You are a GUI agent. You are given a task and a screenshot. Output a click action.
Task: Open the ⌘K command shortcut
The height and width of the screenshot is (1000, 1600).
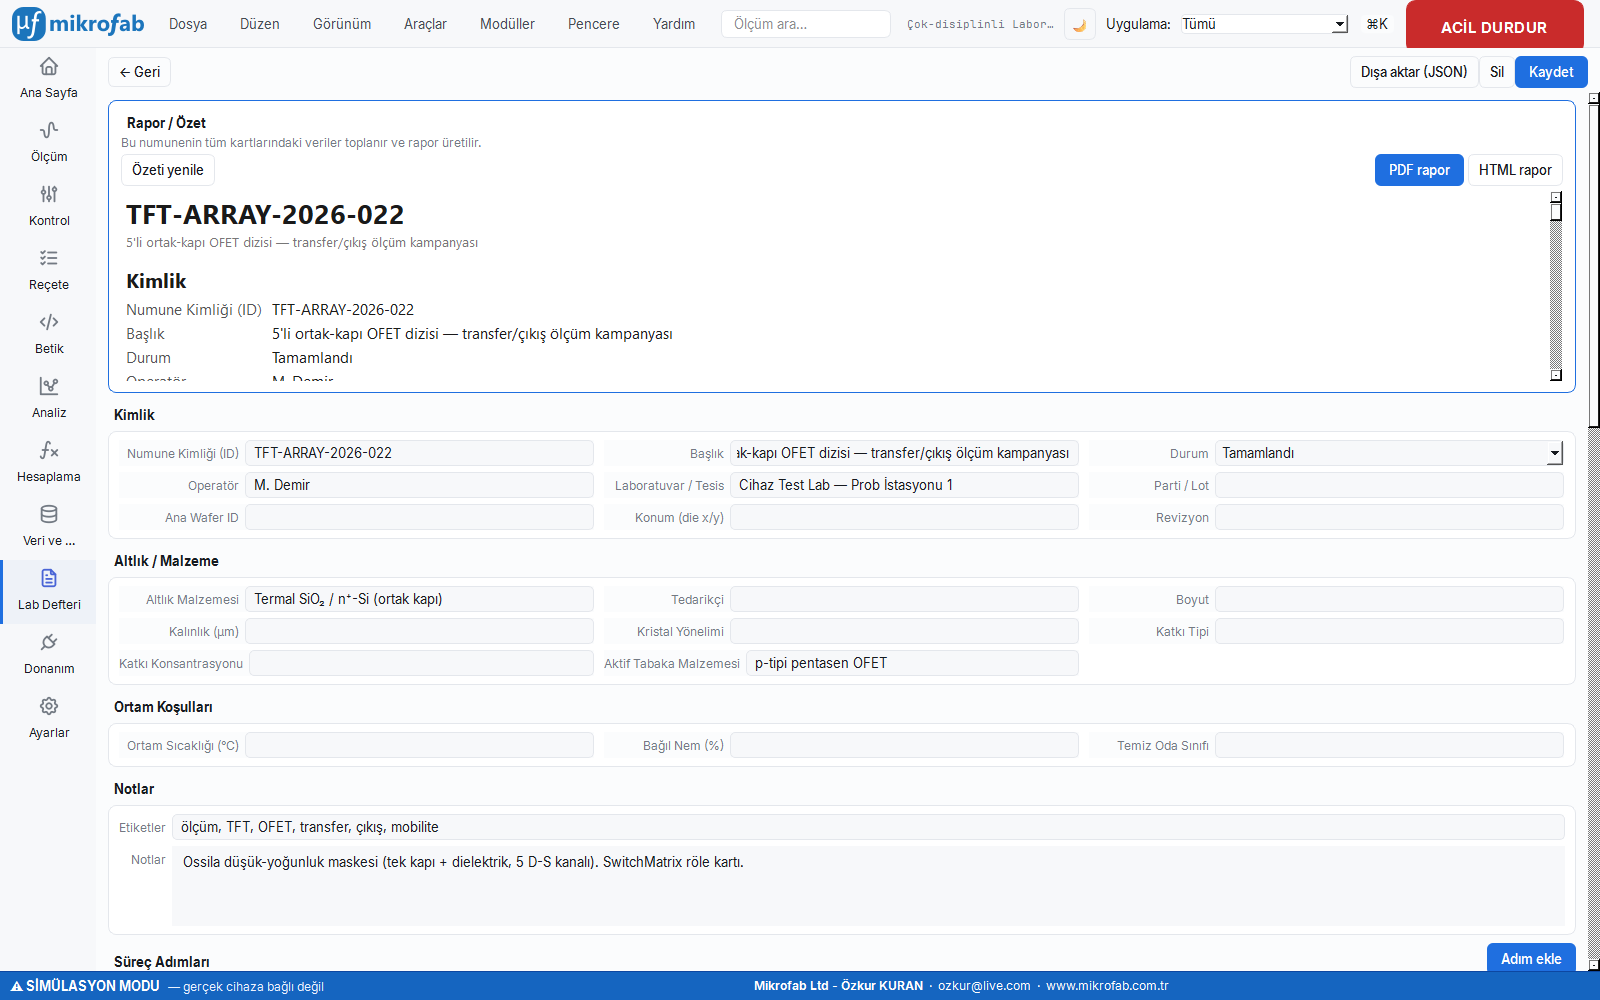click(x=1377, y=24)
